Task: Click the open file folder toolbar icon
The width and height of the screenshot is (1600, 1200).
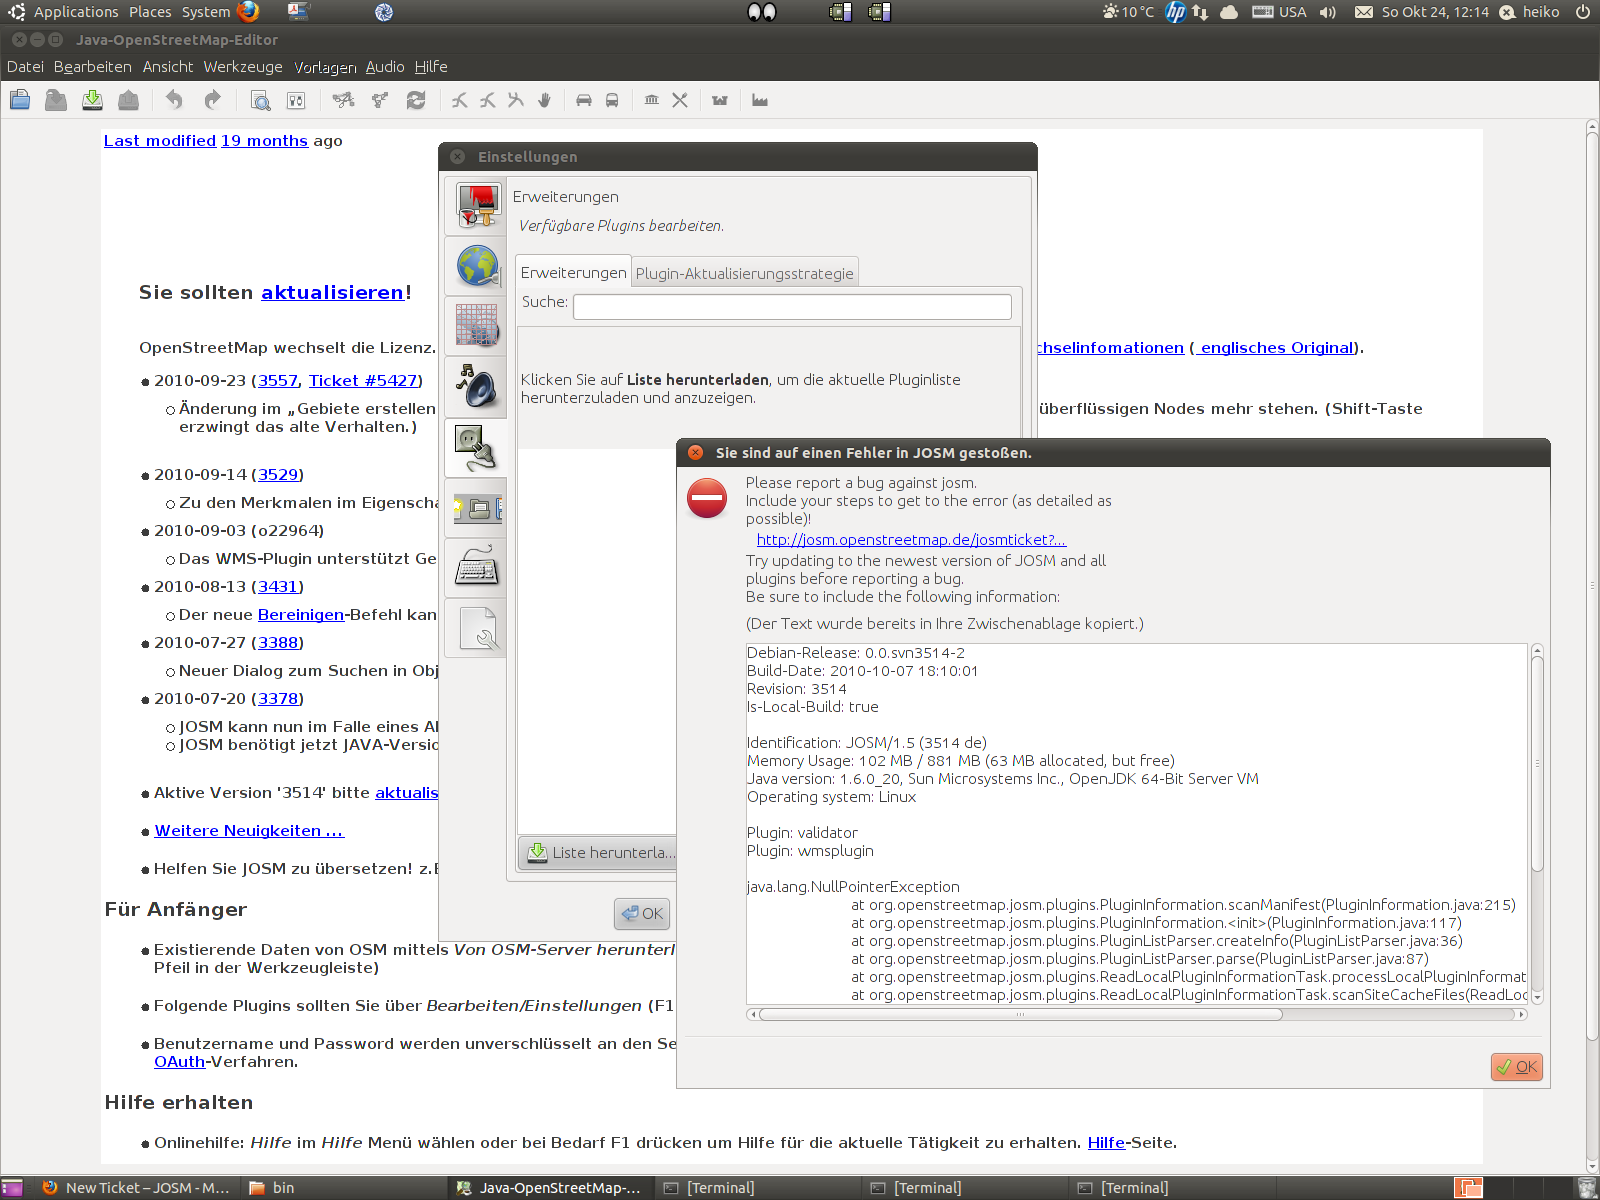Action: point(20,100)
